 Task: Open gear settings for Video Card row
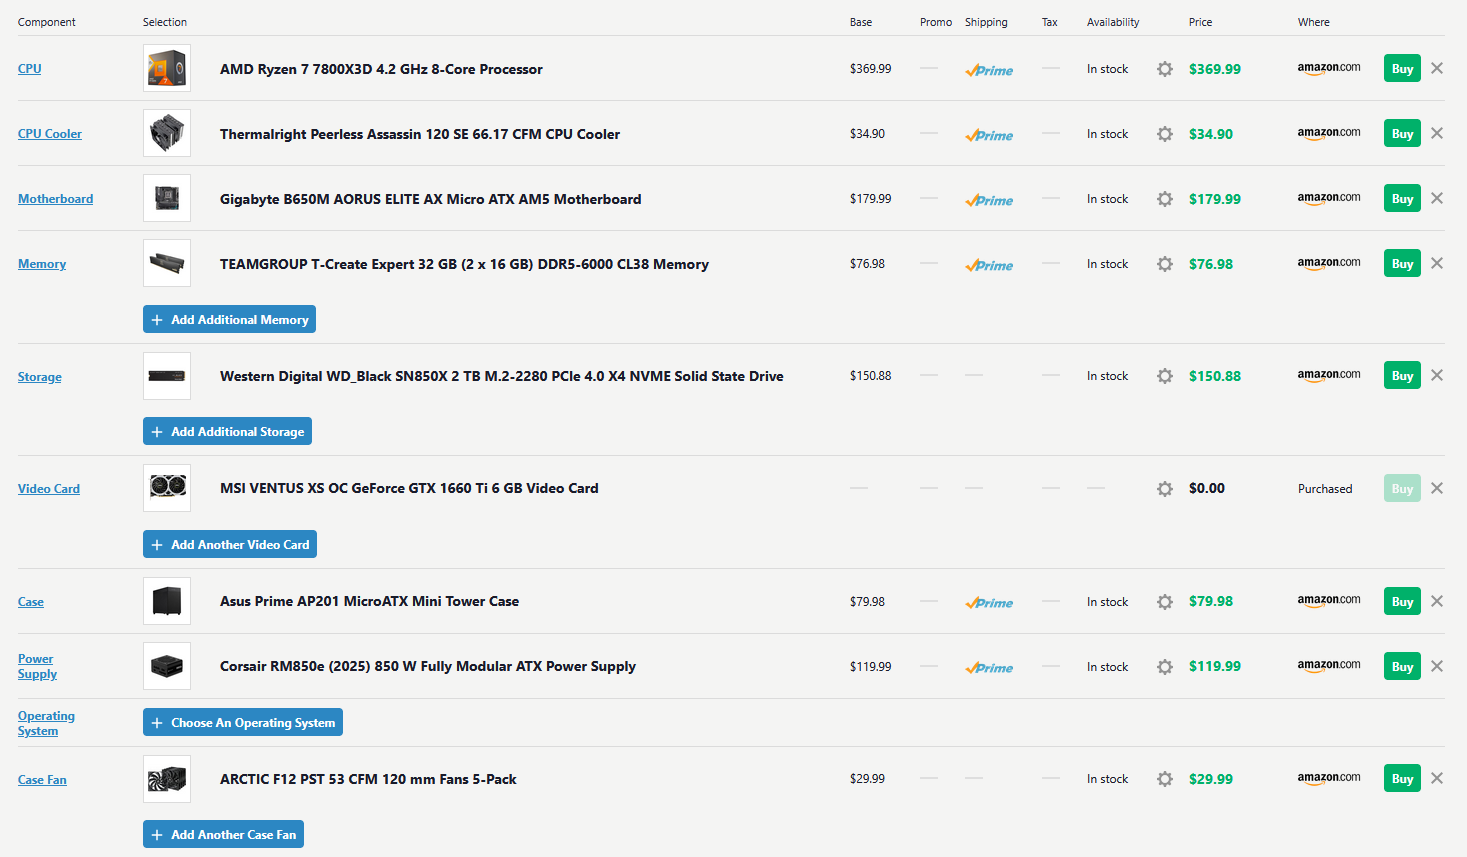coord(1164,489)
